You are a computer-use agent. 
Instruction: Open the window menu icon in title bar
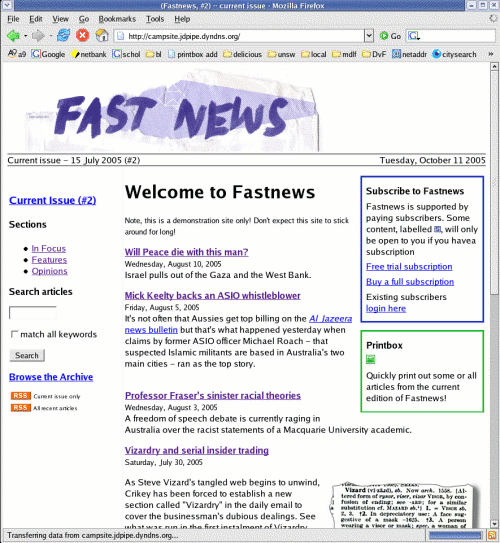[x=7, y=5]
